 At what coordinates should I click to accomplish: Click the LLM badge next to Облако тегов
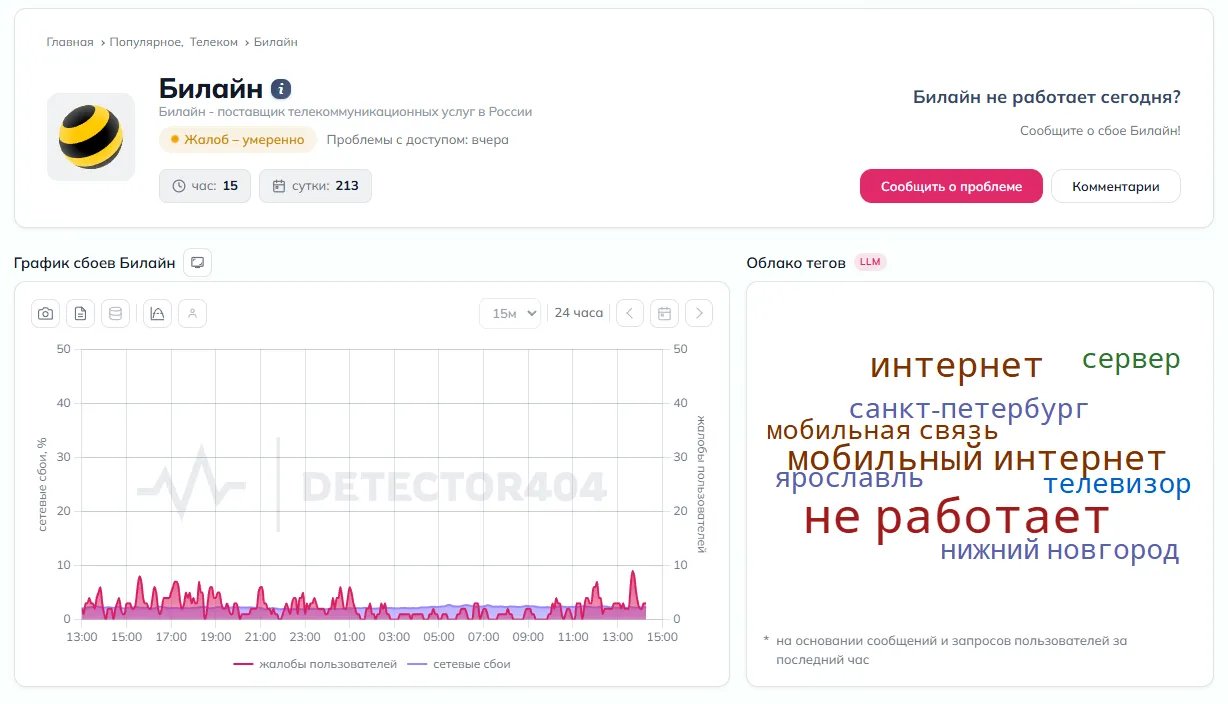tap(870, 263)
